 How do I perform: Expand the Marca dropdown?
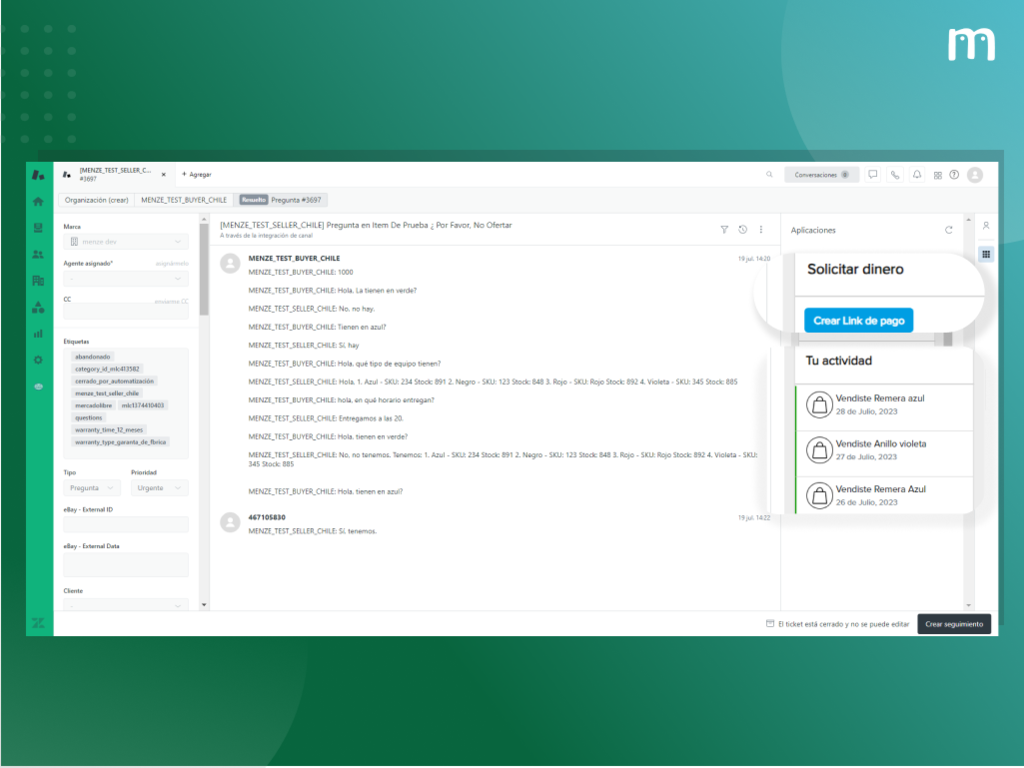point(126,242)
